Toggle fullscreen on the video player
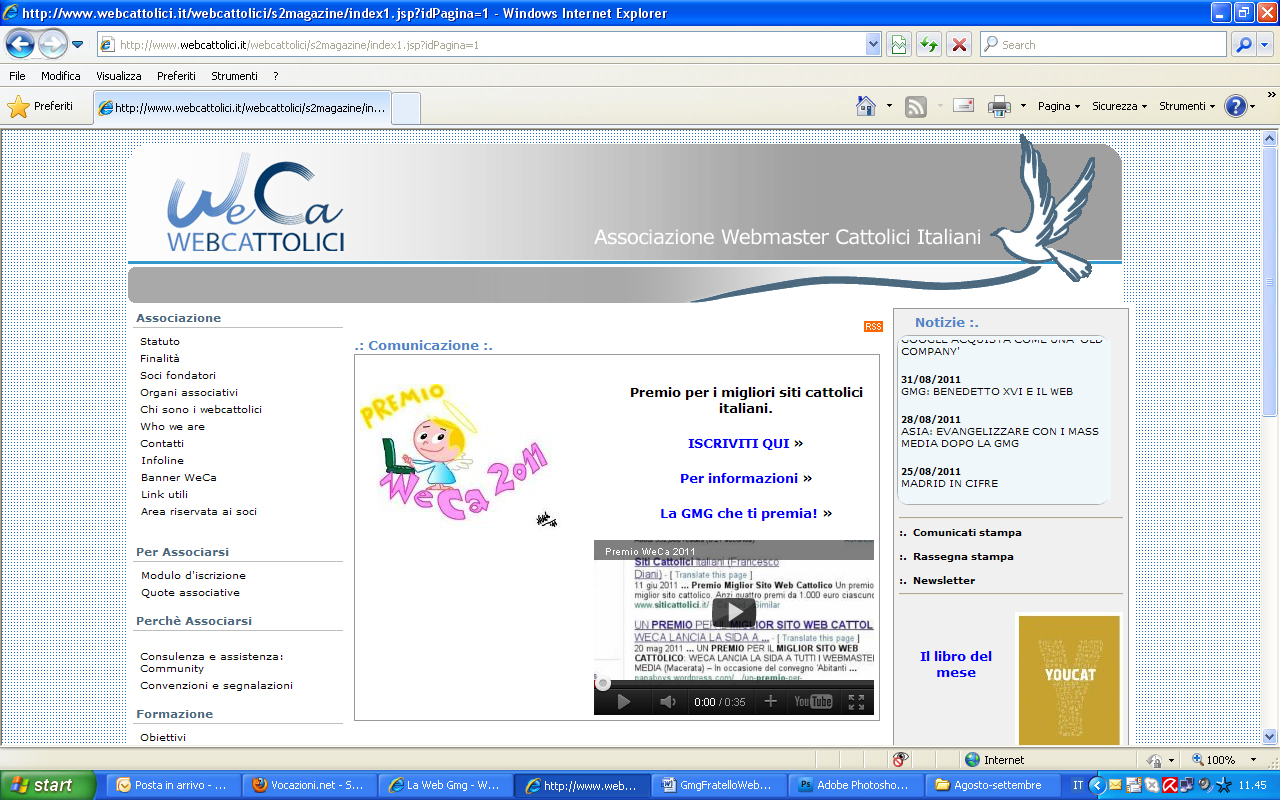Screen dimensions: 1280x800 tap(856, 702)
